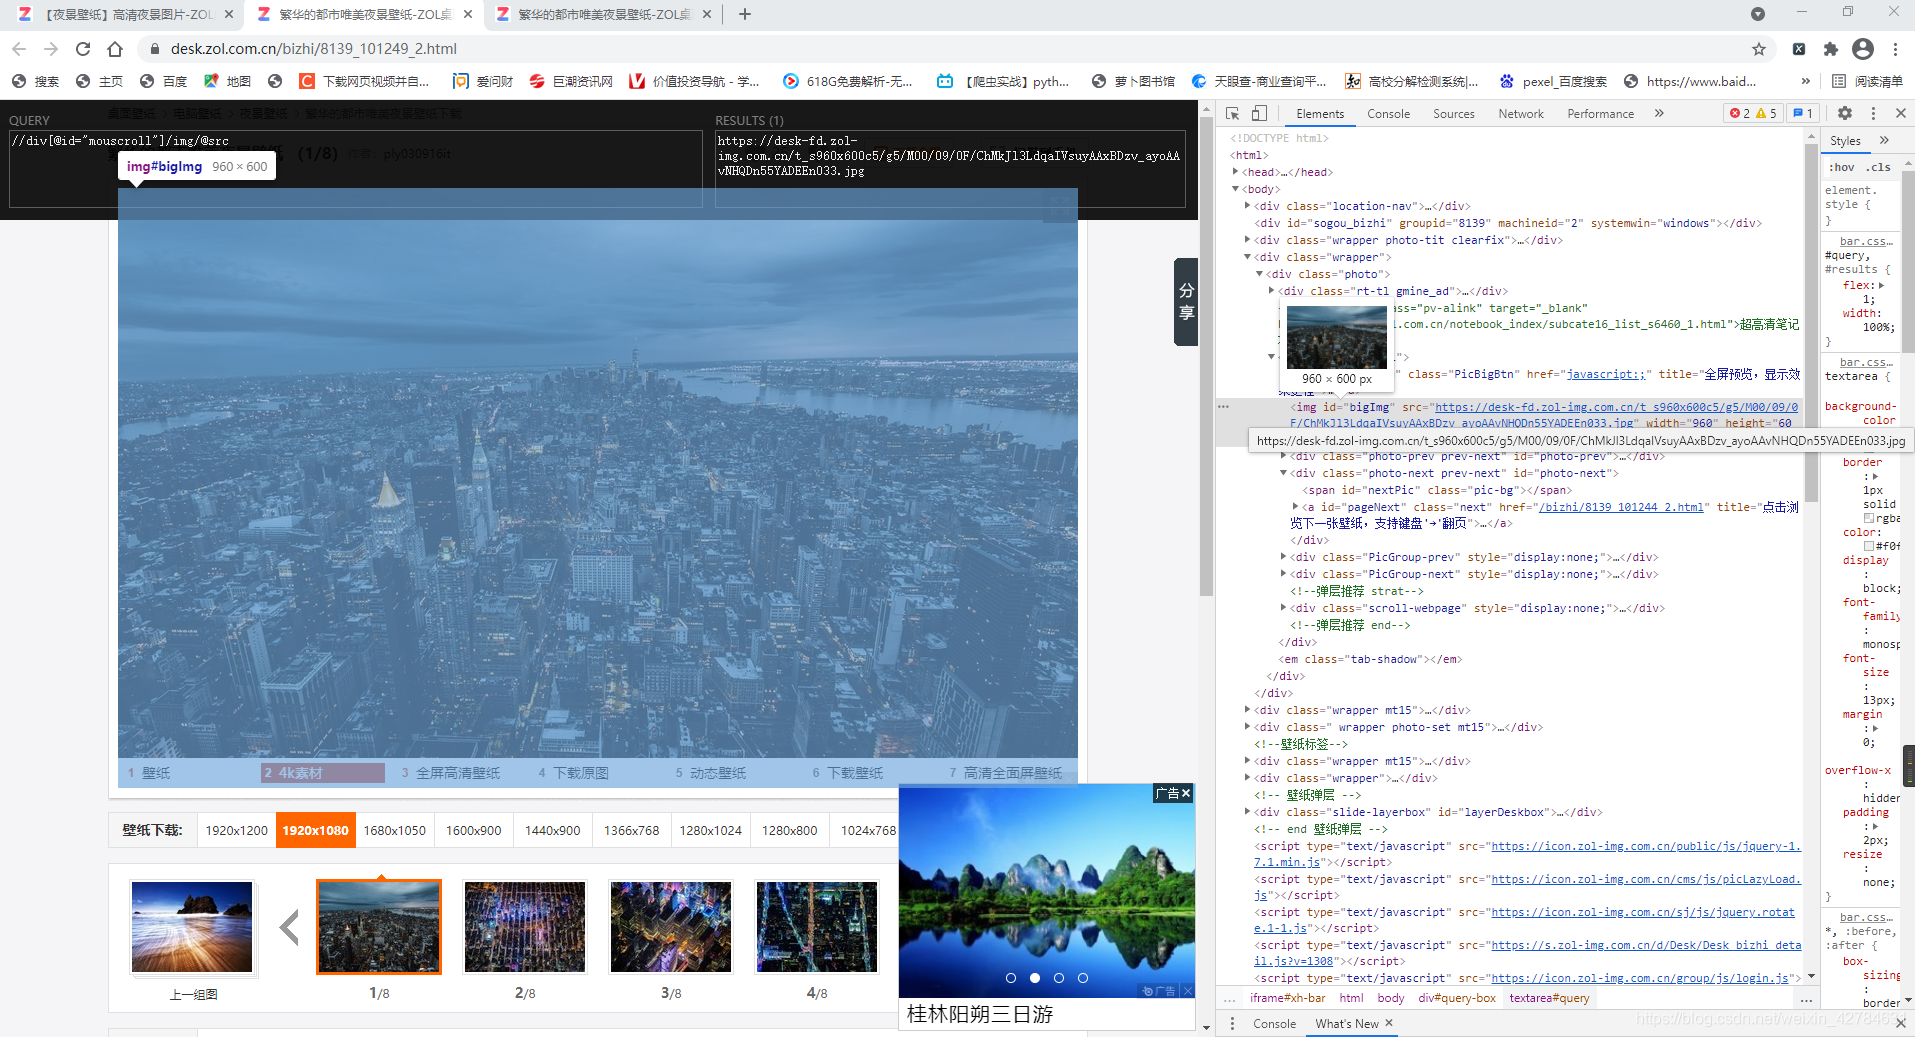Close the DevTools panel
Viewport: 1915px width, 1037px height.
pos(1901,113)
